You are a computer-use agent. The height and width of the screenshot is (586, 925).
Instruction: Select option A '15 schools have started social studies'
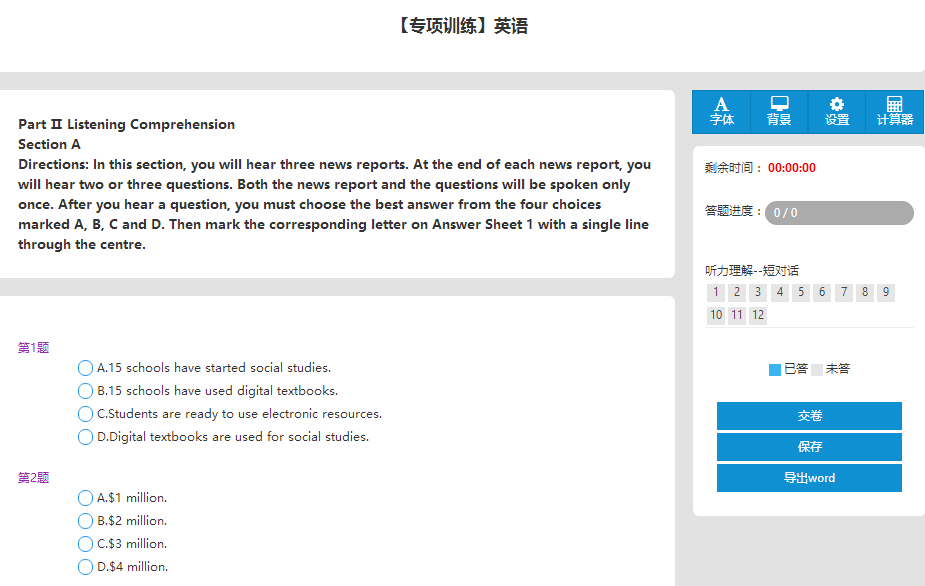[85, 368]
